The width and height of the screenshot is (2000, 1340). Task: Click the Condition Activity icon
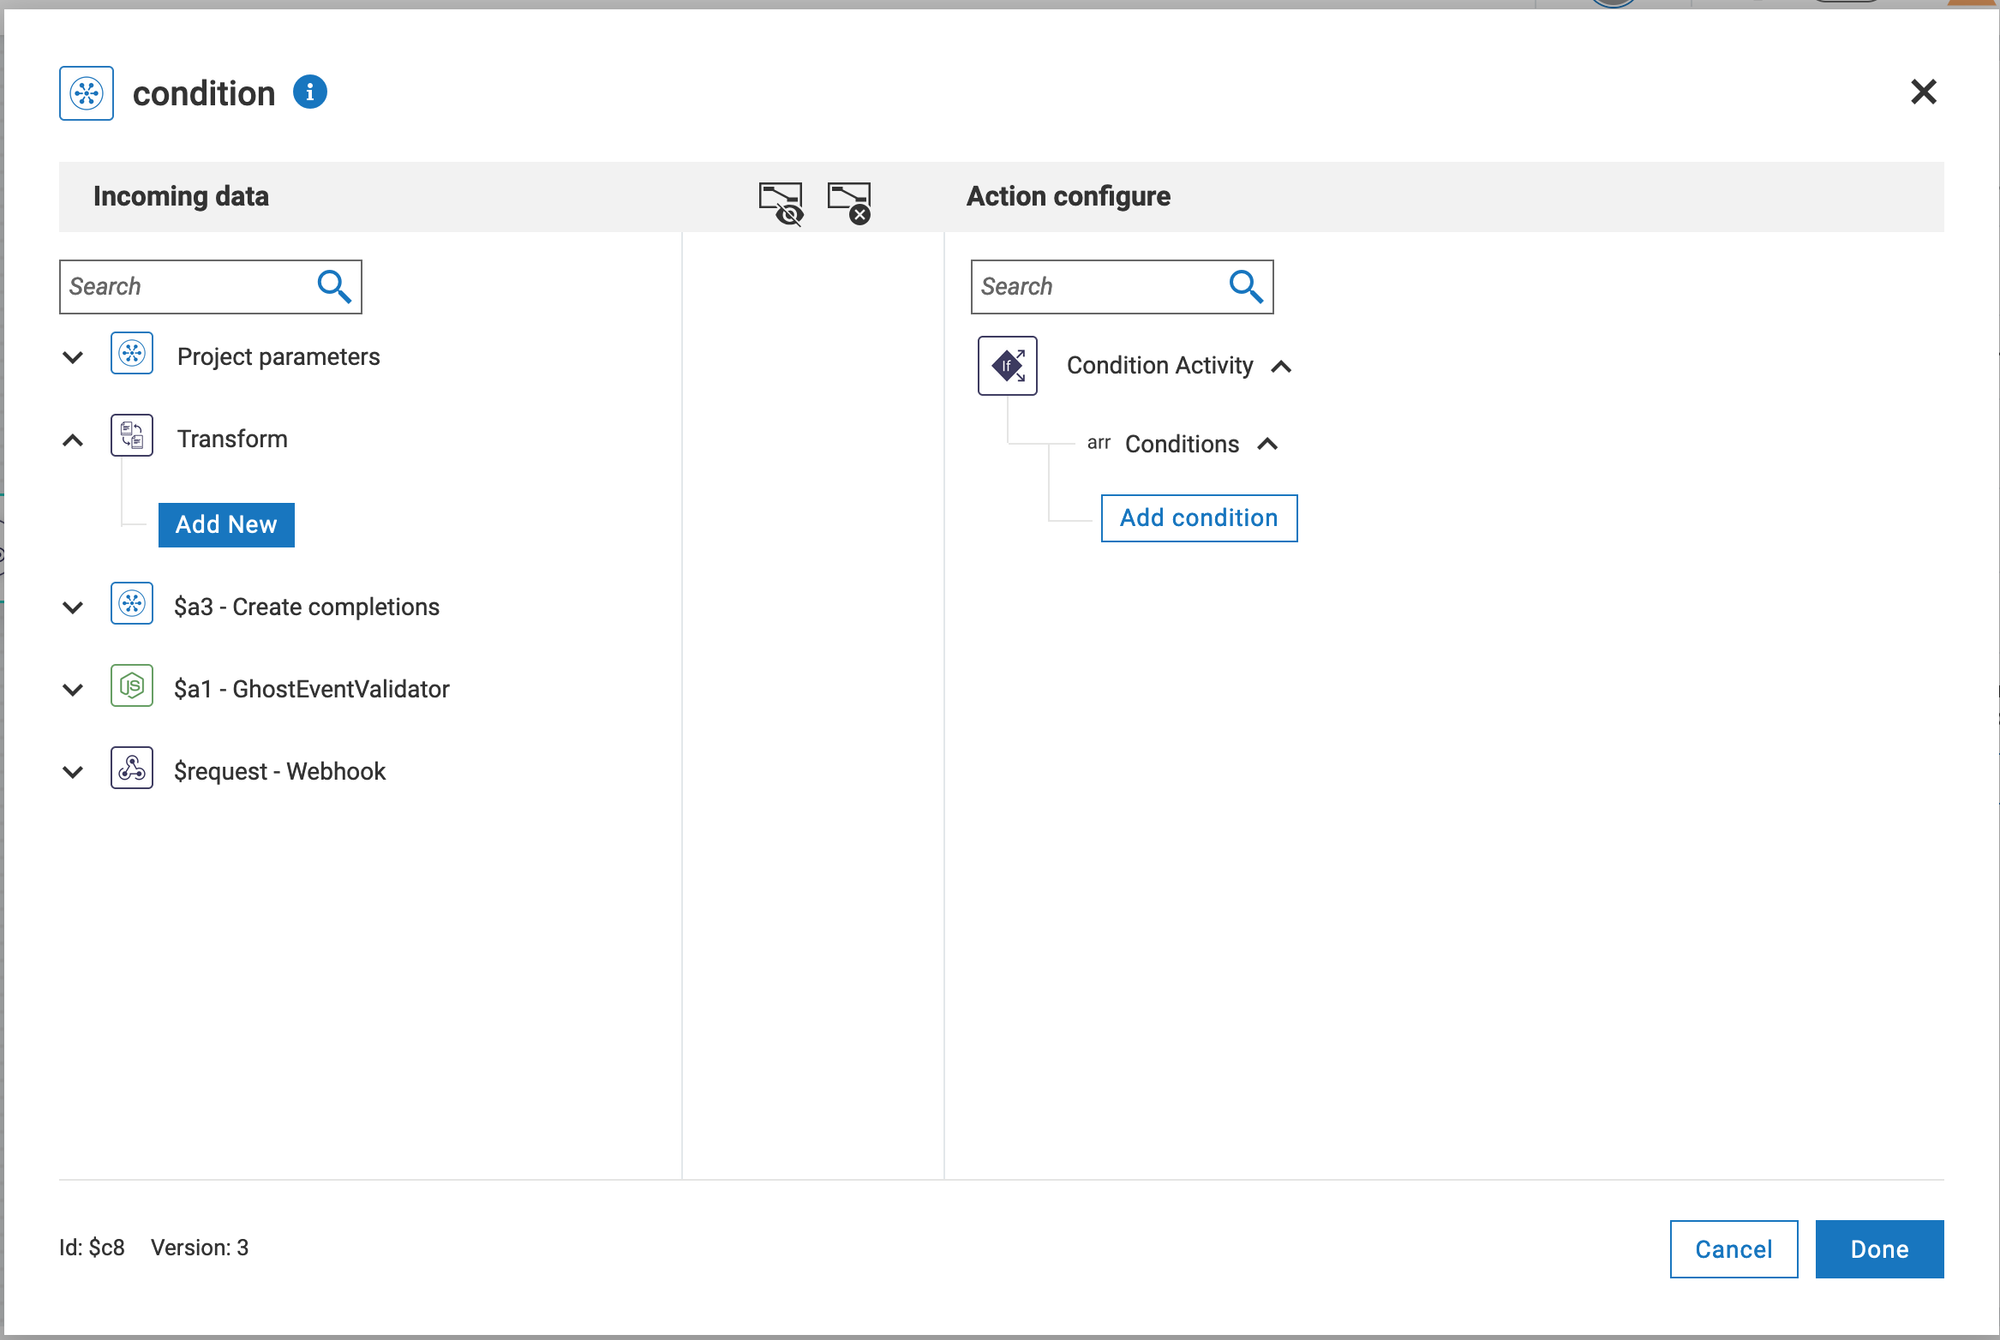tap(1007, 366)
